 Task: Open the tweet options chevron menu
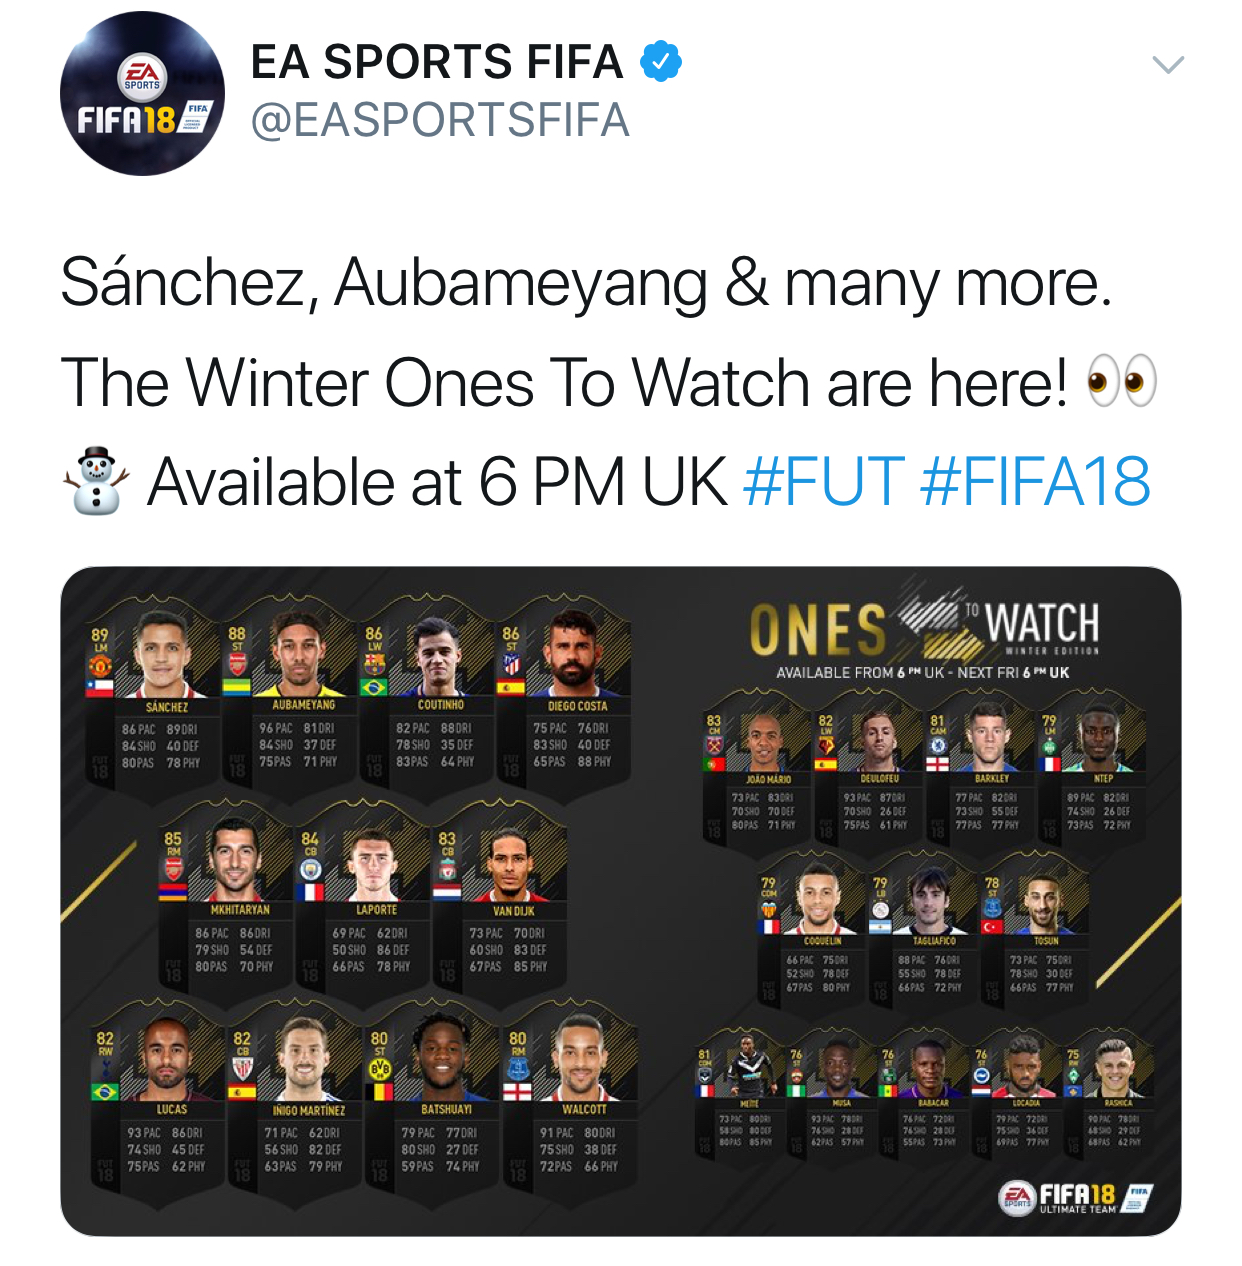pos(1167,66)
